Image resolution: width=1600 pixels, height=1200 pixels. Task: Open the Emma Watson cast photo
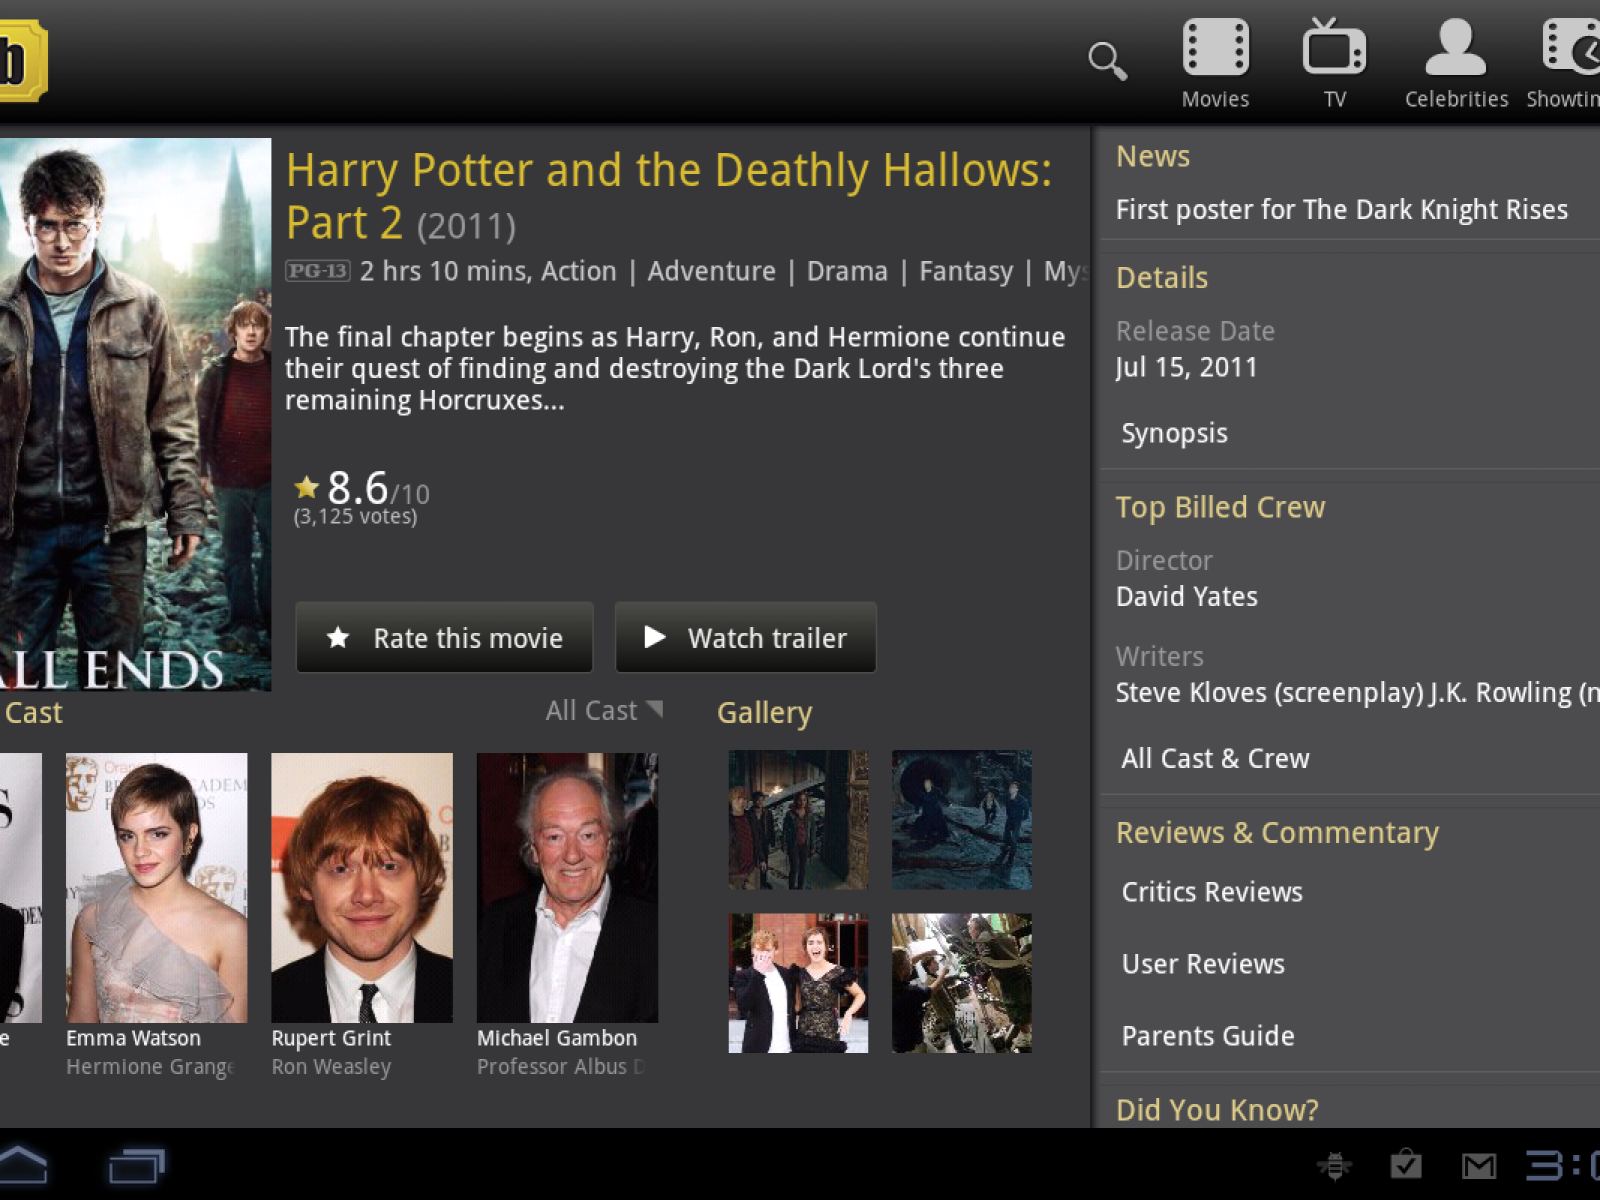156,888
